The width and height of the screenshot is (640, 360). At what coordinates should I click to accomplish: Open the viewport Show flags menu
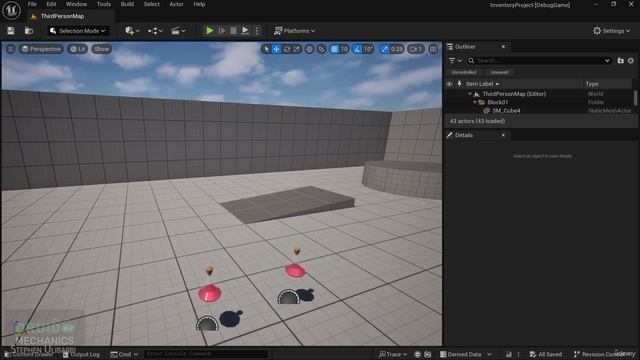[x=101, y=49]
